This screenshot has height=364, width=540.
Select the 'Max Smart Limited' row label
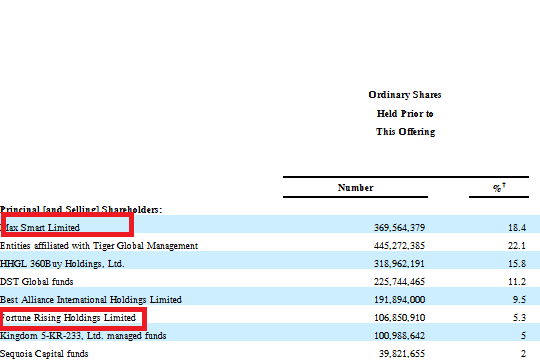point(40,228)
